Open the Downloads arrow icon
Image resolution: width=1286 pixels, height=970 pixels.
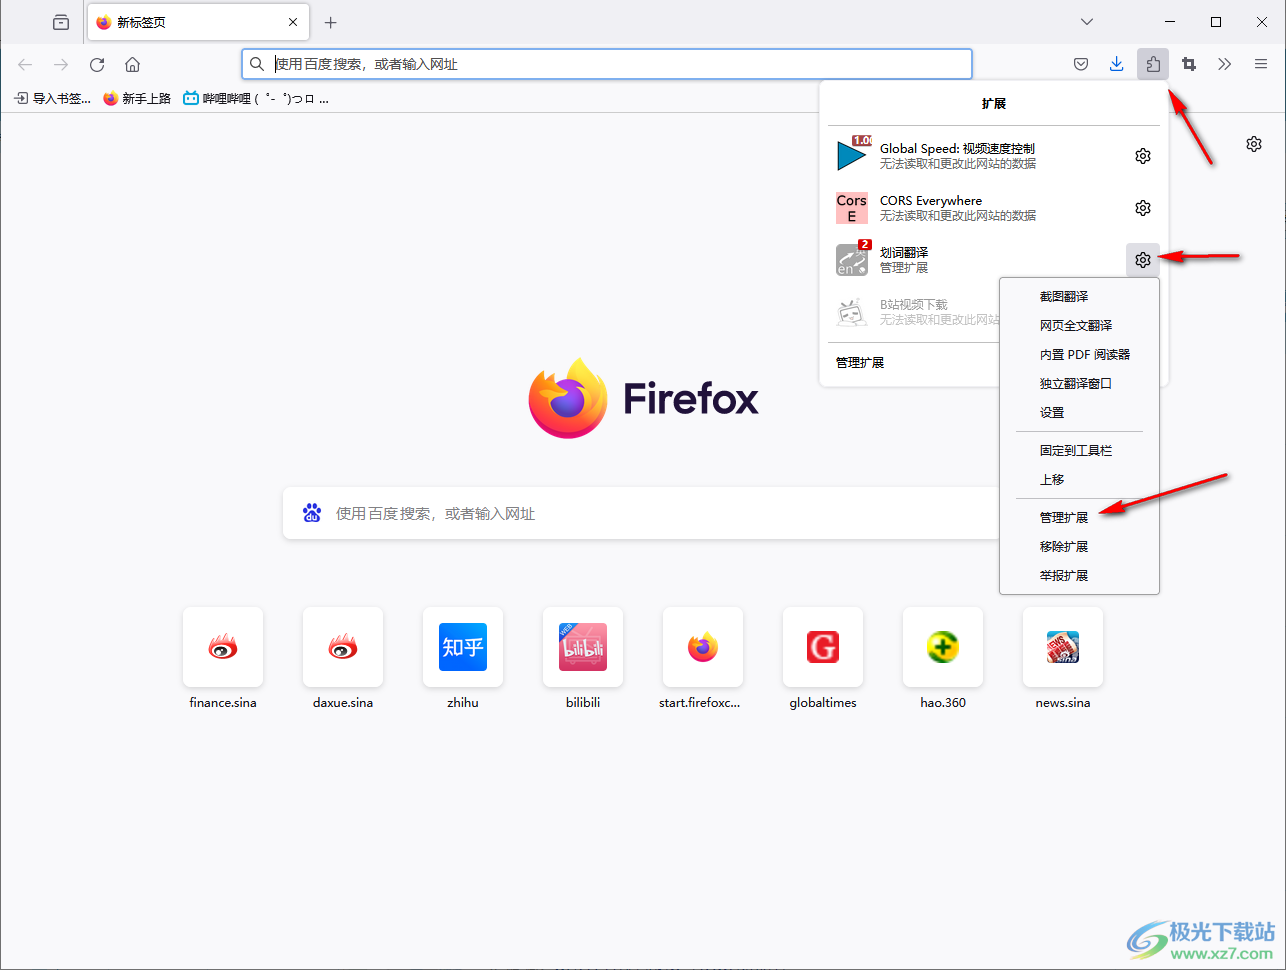click(x=1117, y=64)
